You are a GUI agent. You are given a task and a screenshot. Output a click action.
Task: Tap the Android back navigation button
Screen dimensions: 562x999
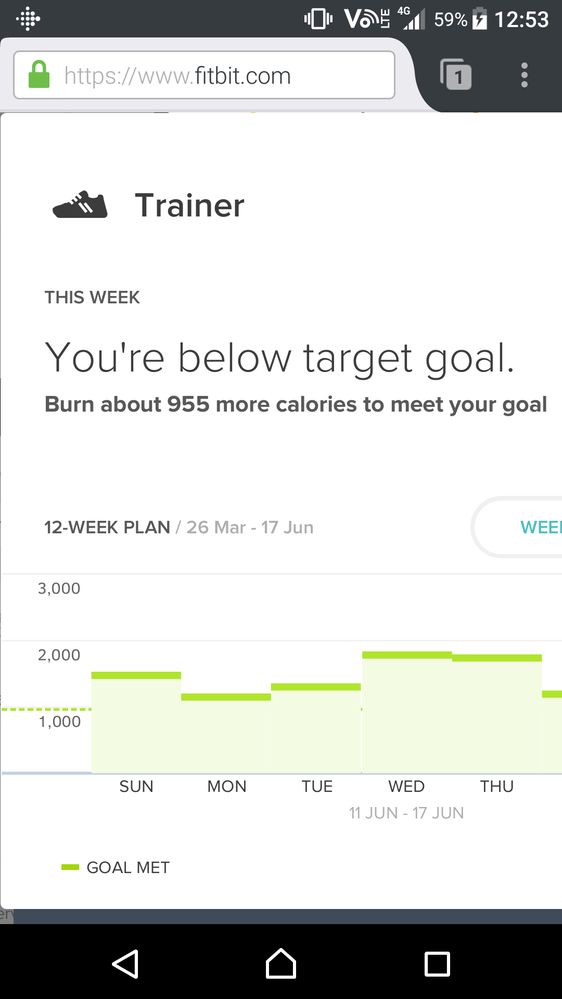click(126, 963)
